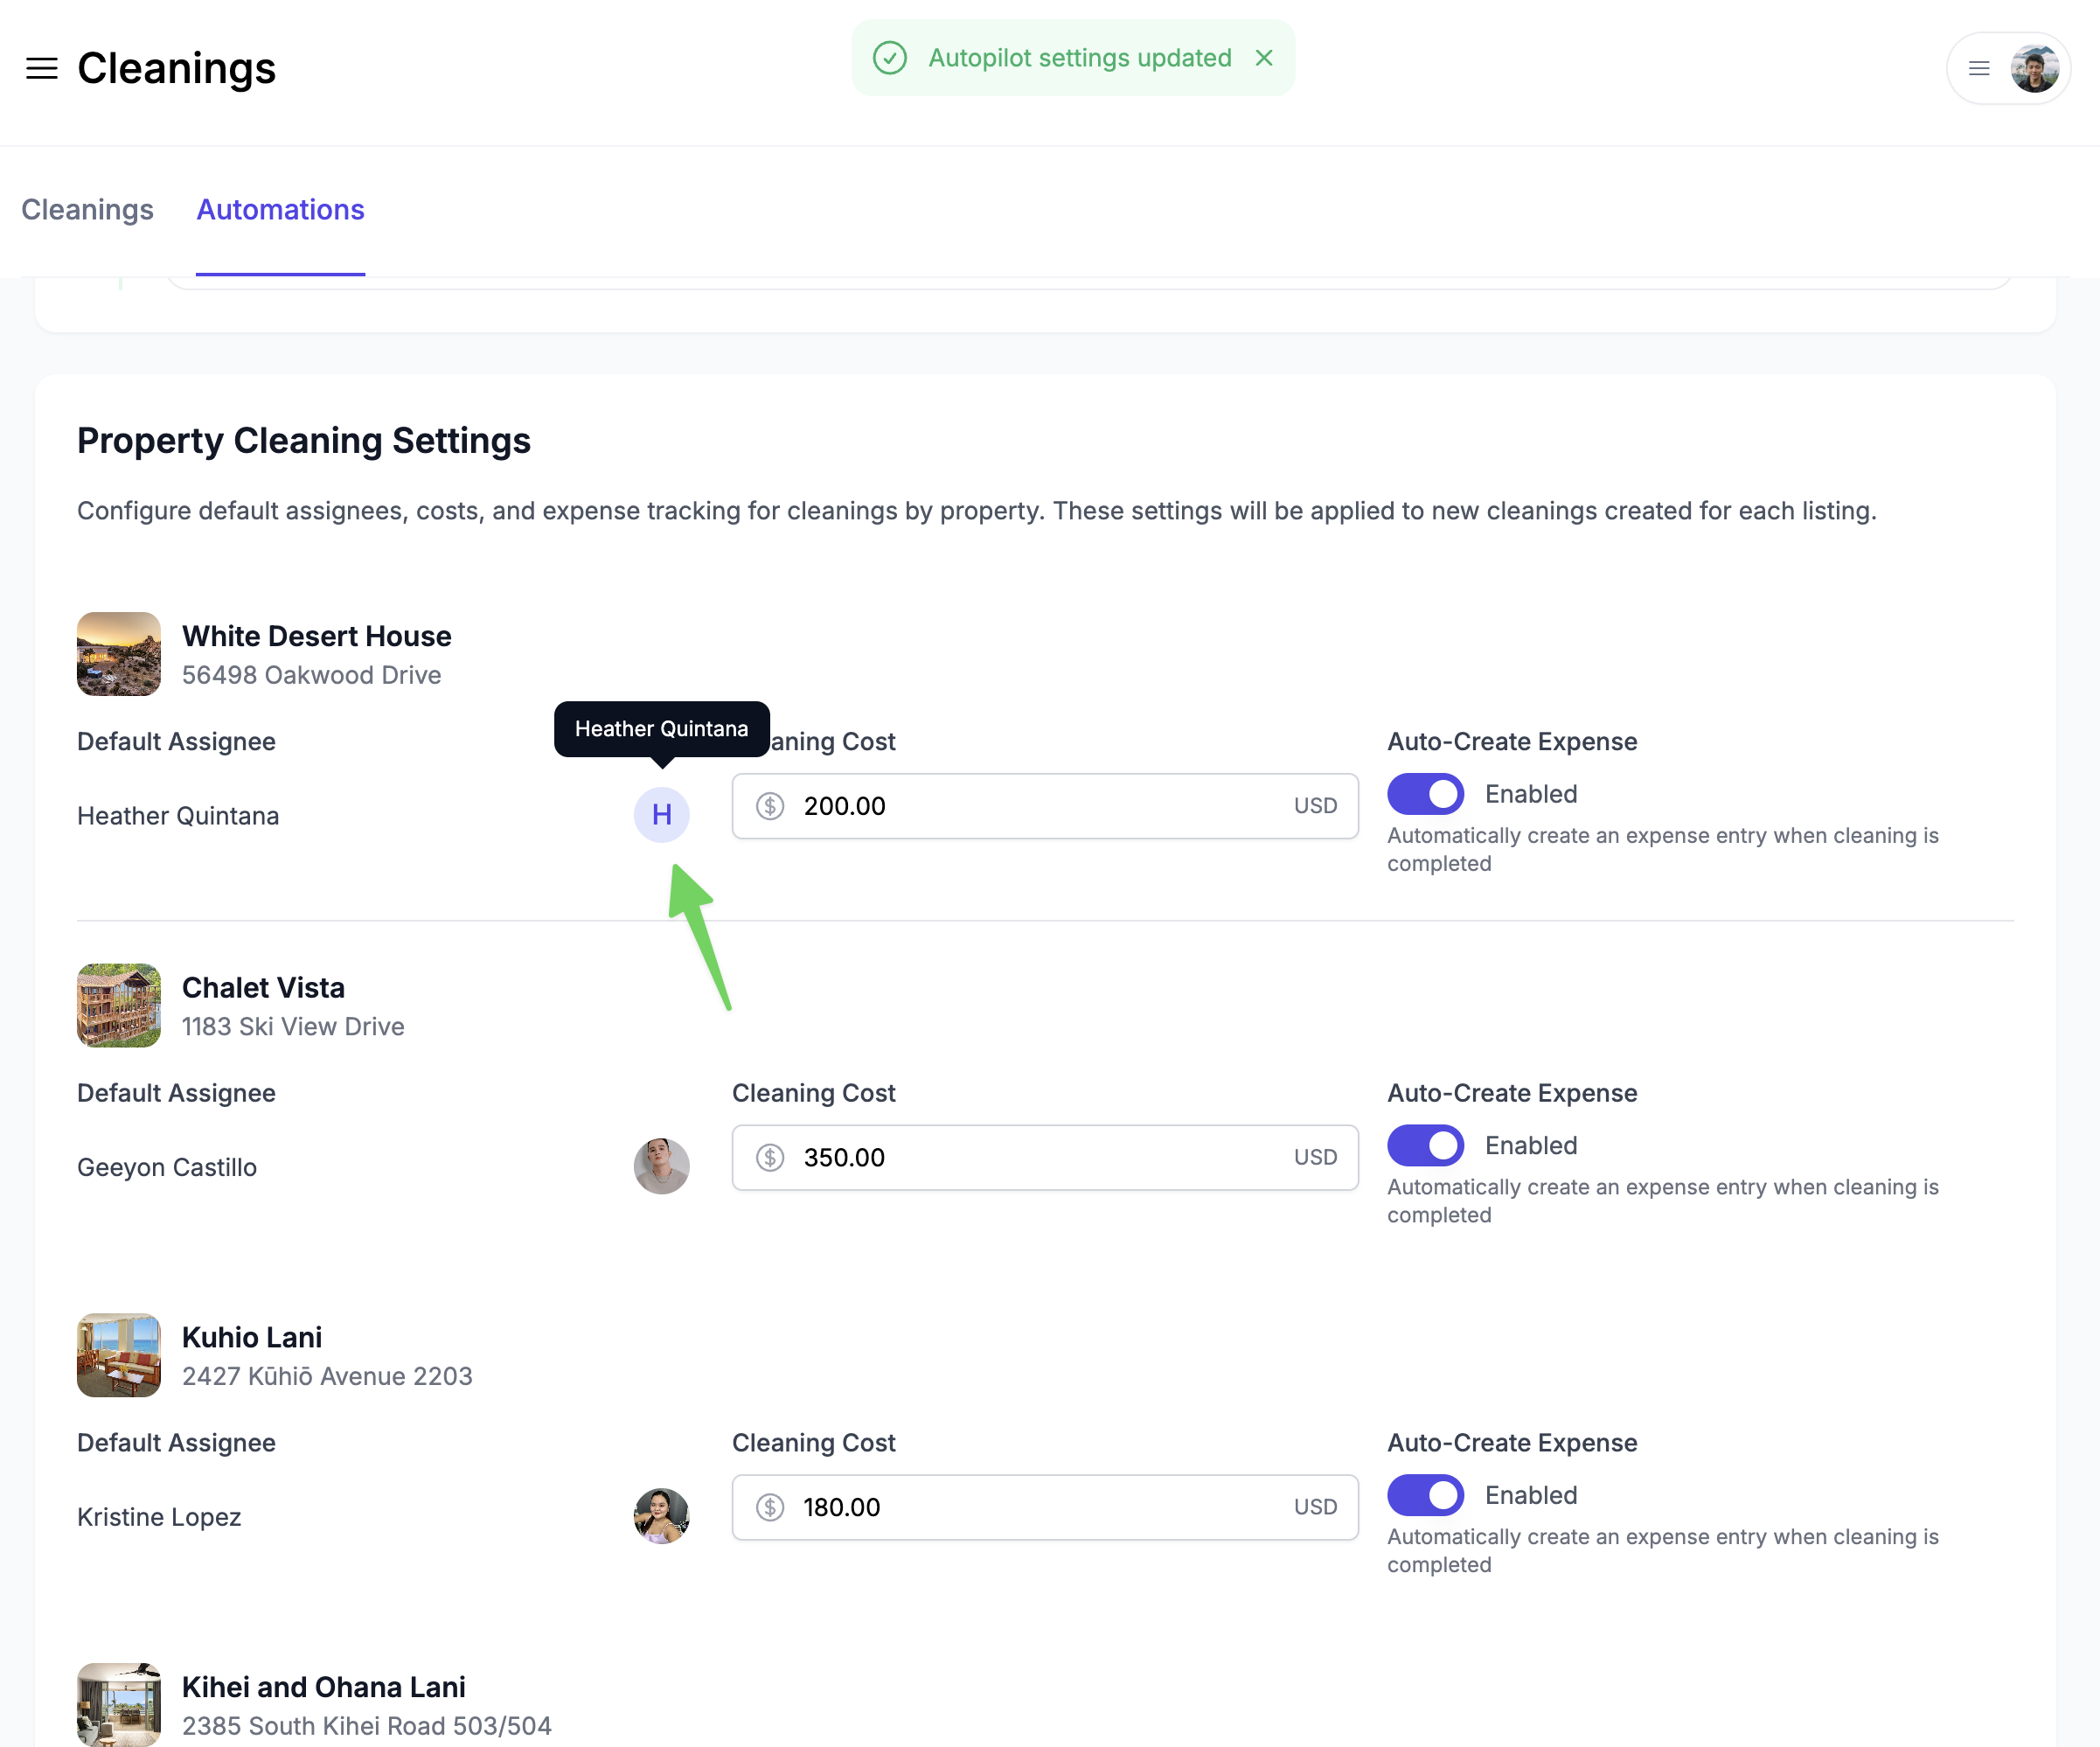Click dollar icon in Chalet Vista cost field
The image size is (2100, 1747).
[x=770, y=1157]
